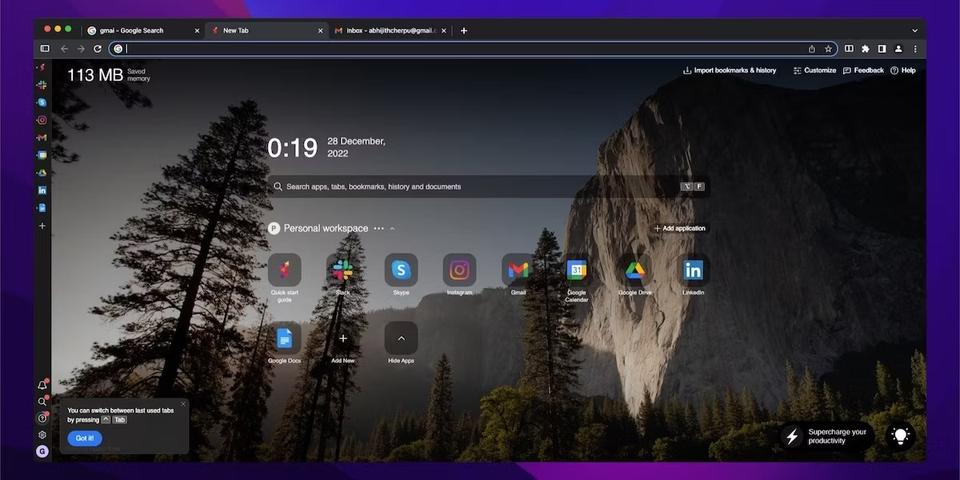Open LinkedIn from the left sidebar

42,190
